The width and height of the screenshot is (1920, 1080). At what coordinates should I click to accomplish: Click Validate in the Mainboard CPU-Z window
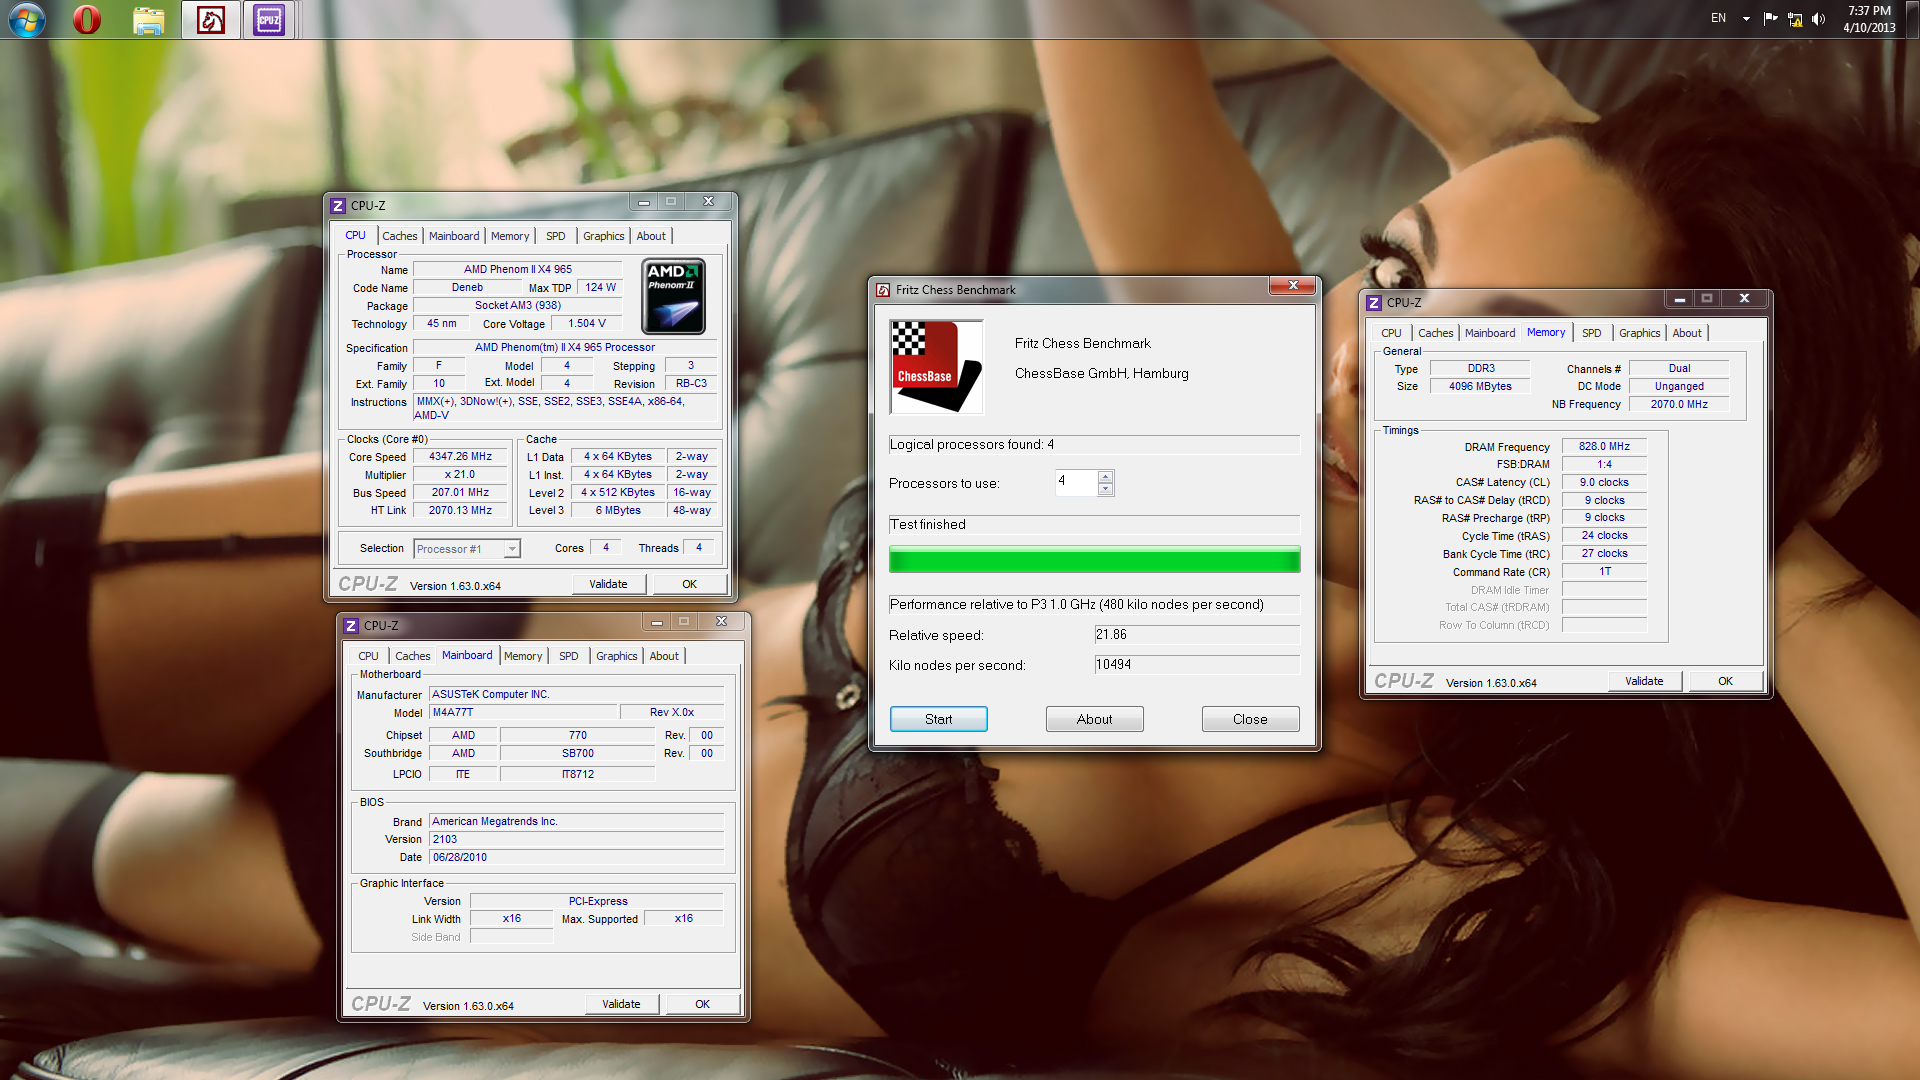tap(621, 1004)
